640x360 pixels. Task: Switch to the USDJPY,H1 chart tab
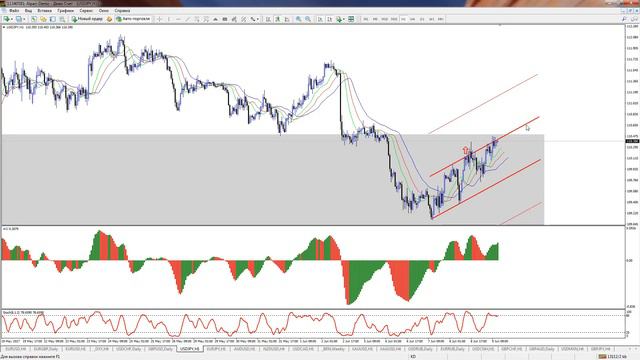[190, 349]
